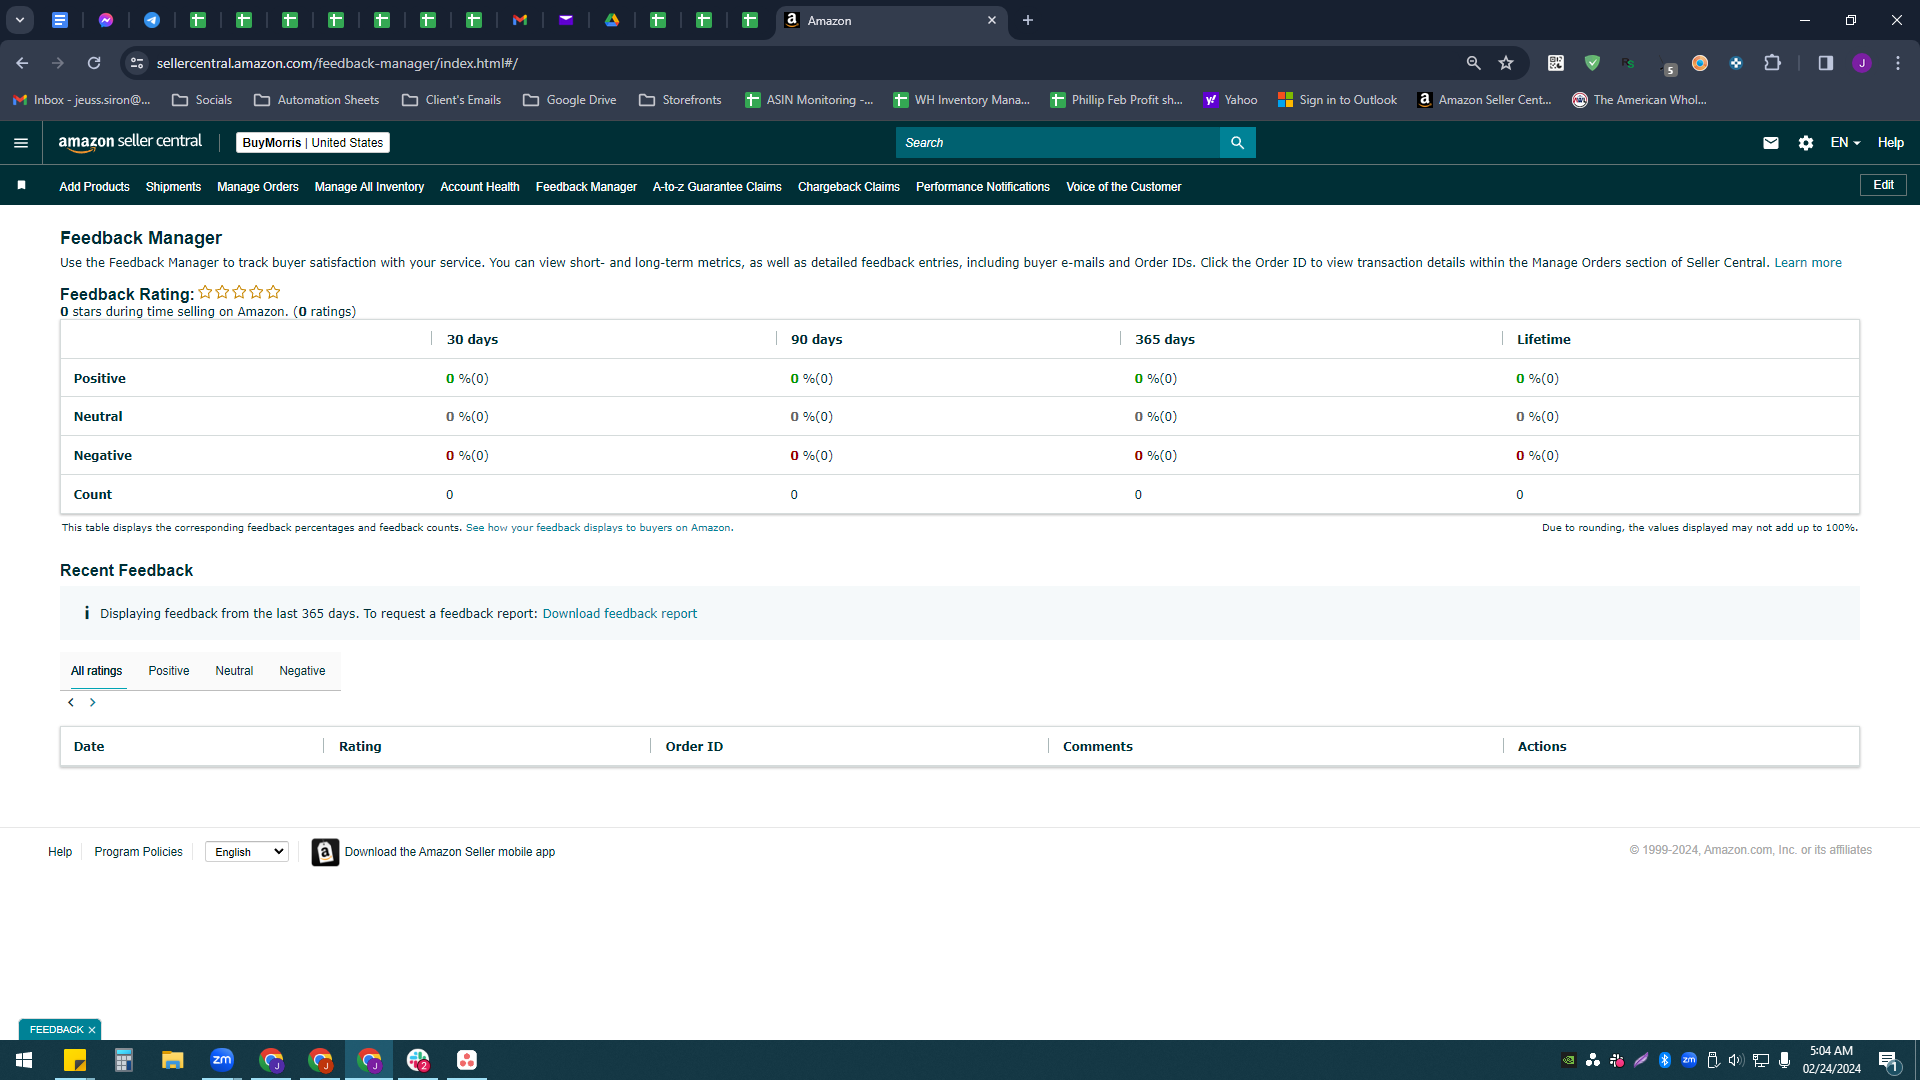Image resolution: width=1920 pixels, height=1080 pixels.
Task: Open Manage Orders menu item
Action: 258,187
